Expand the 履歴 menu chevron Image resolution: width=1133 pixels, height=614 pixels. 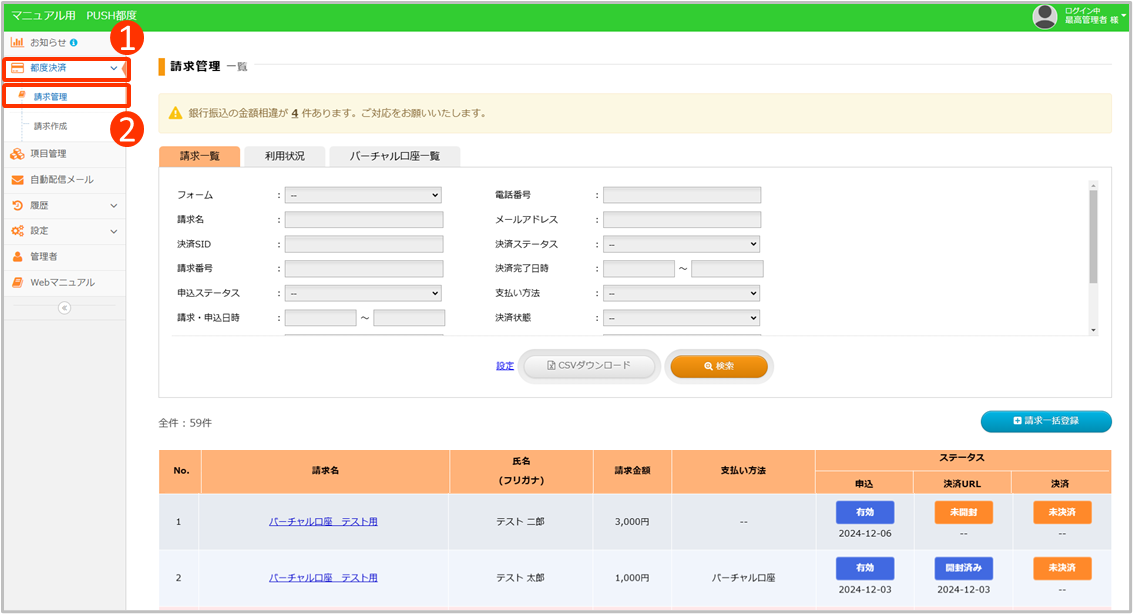click(113, 205)
